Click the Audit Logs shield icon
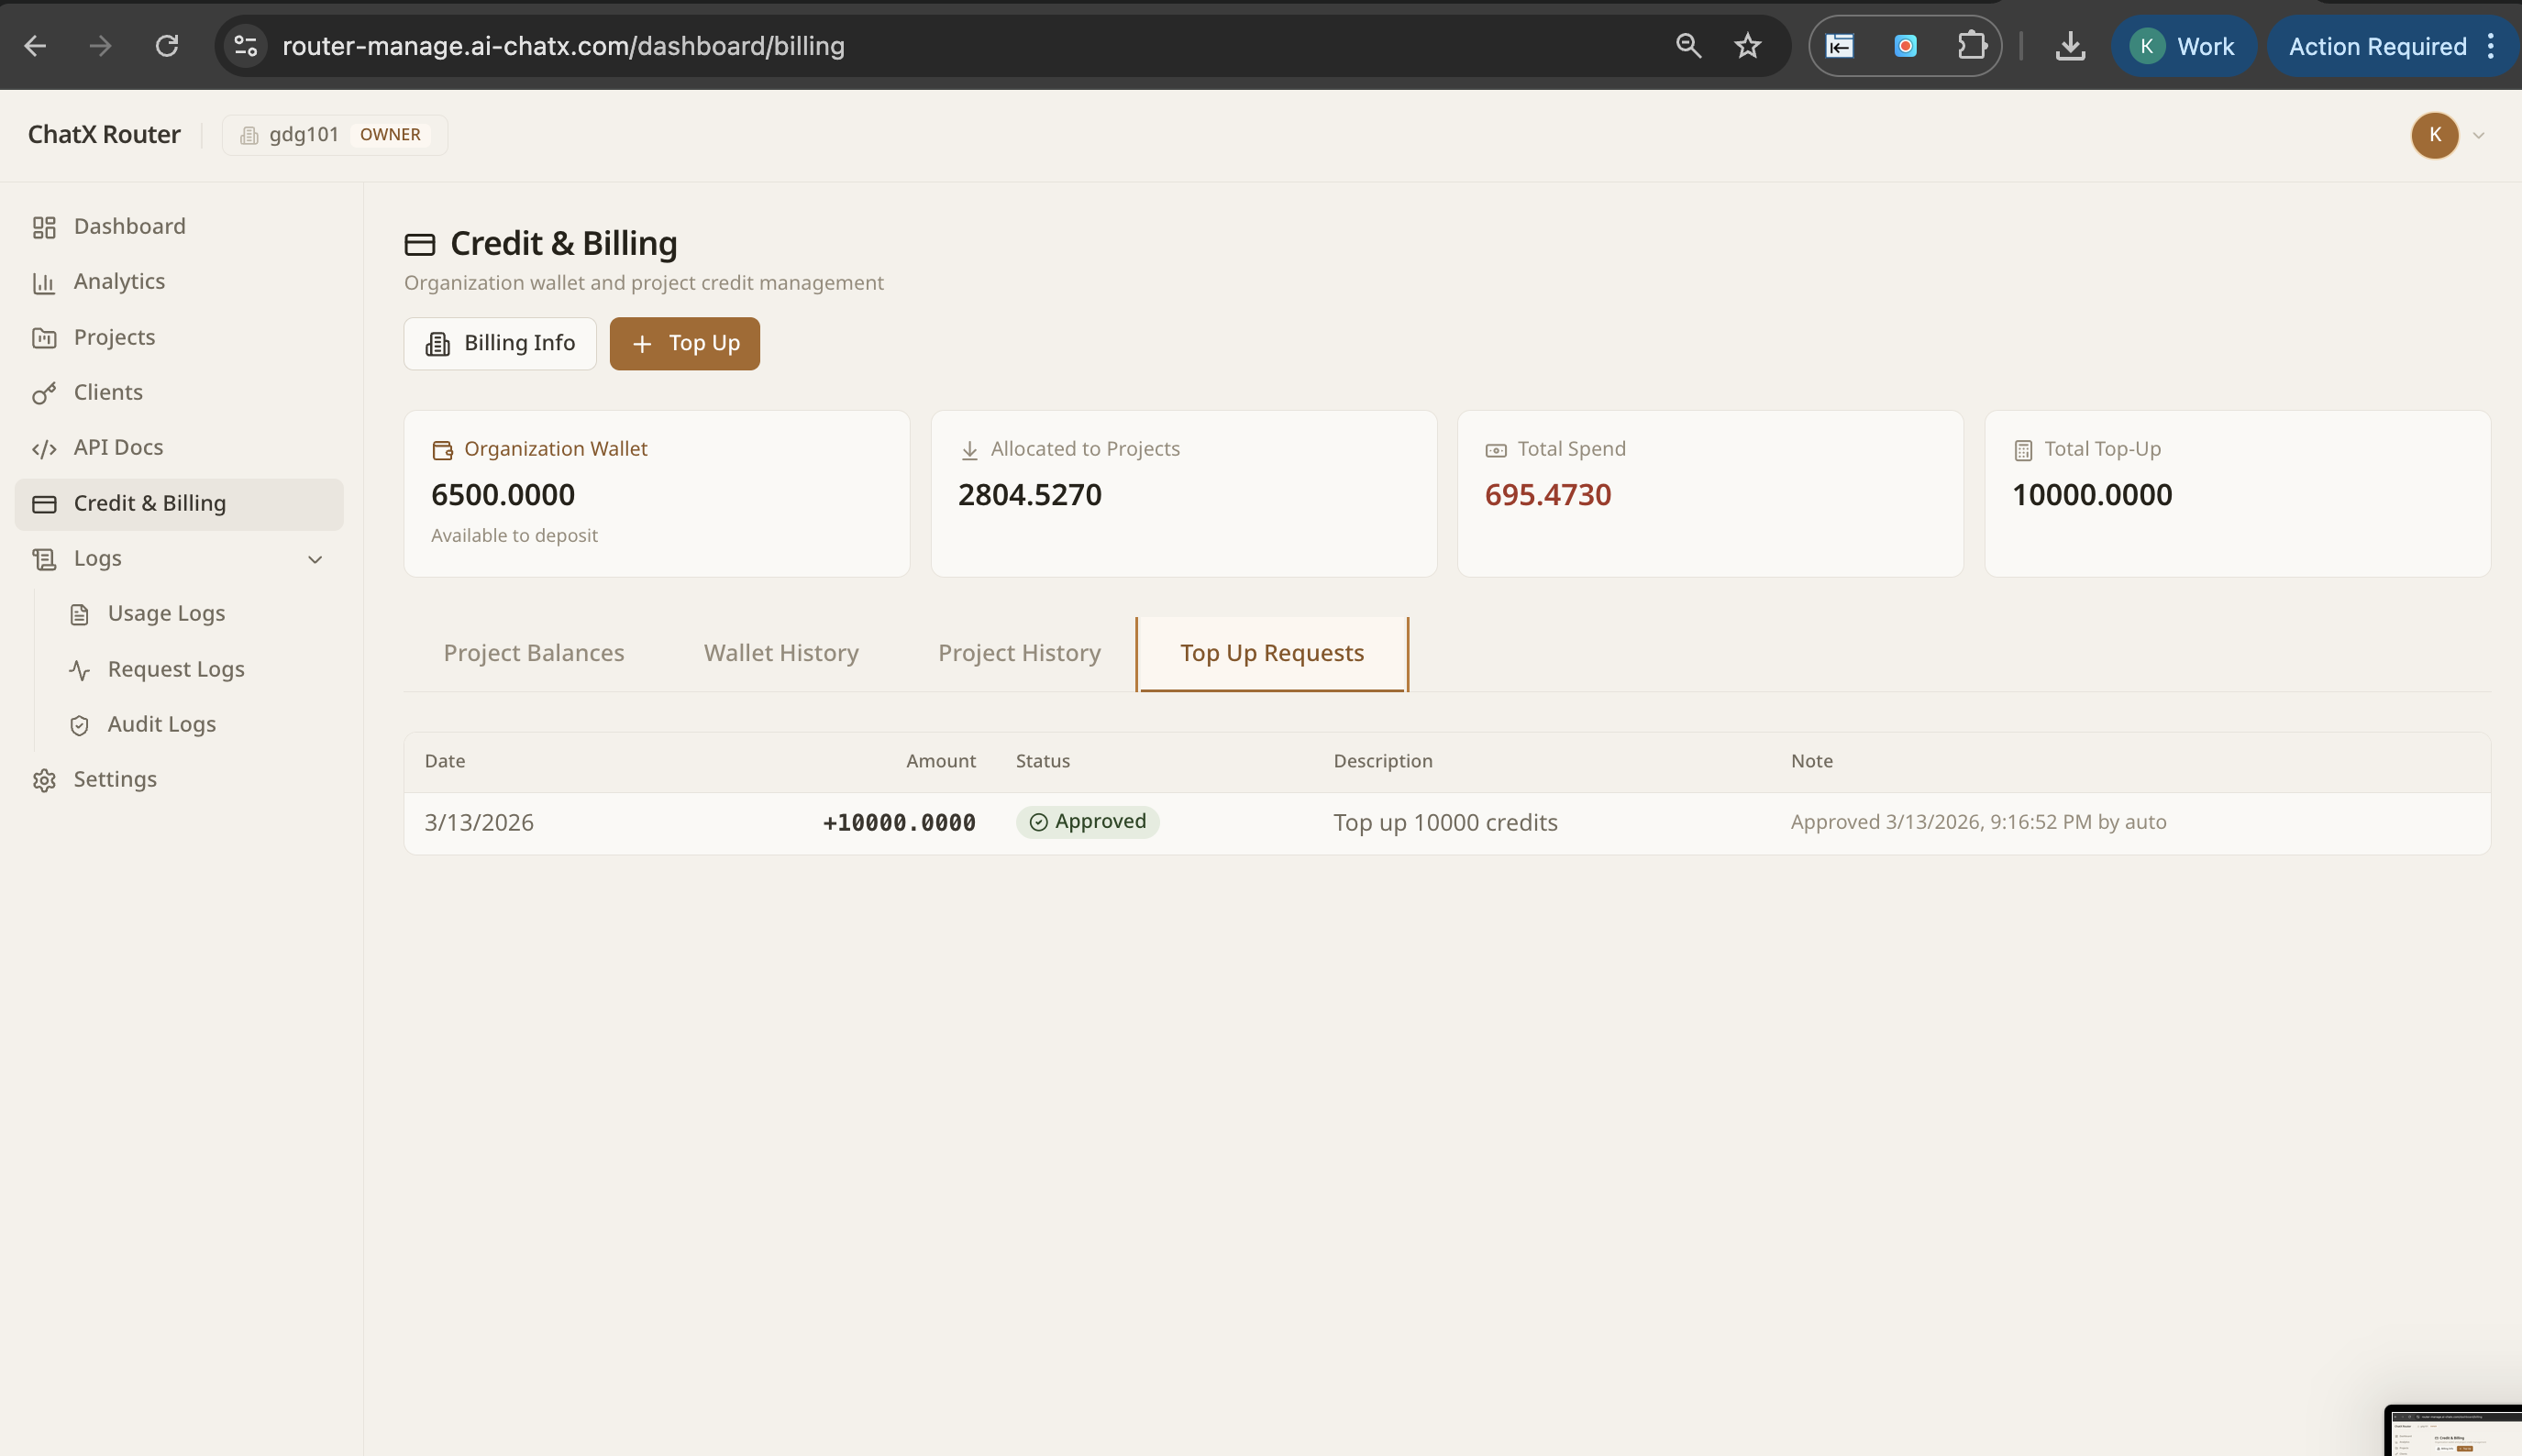The height and width of the screenshot is (1456, 2522). tap(80, 725)
